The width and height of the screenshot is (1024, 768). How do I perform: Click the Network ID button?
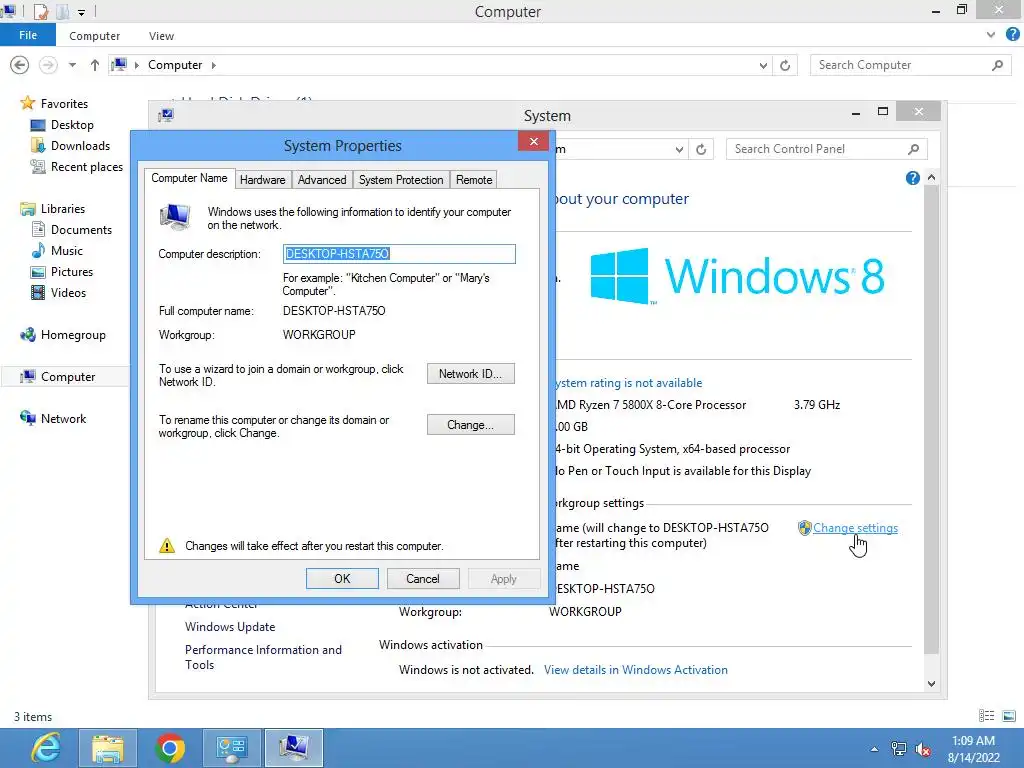coord(470,374)
